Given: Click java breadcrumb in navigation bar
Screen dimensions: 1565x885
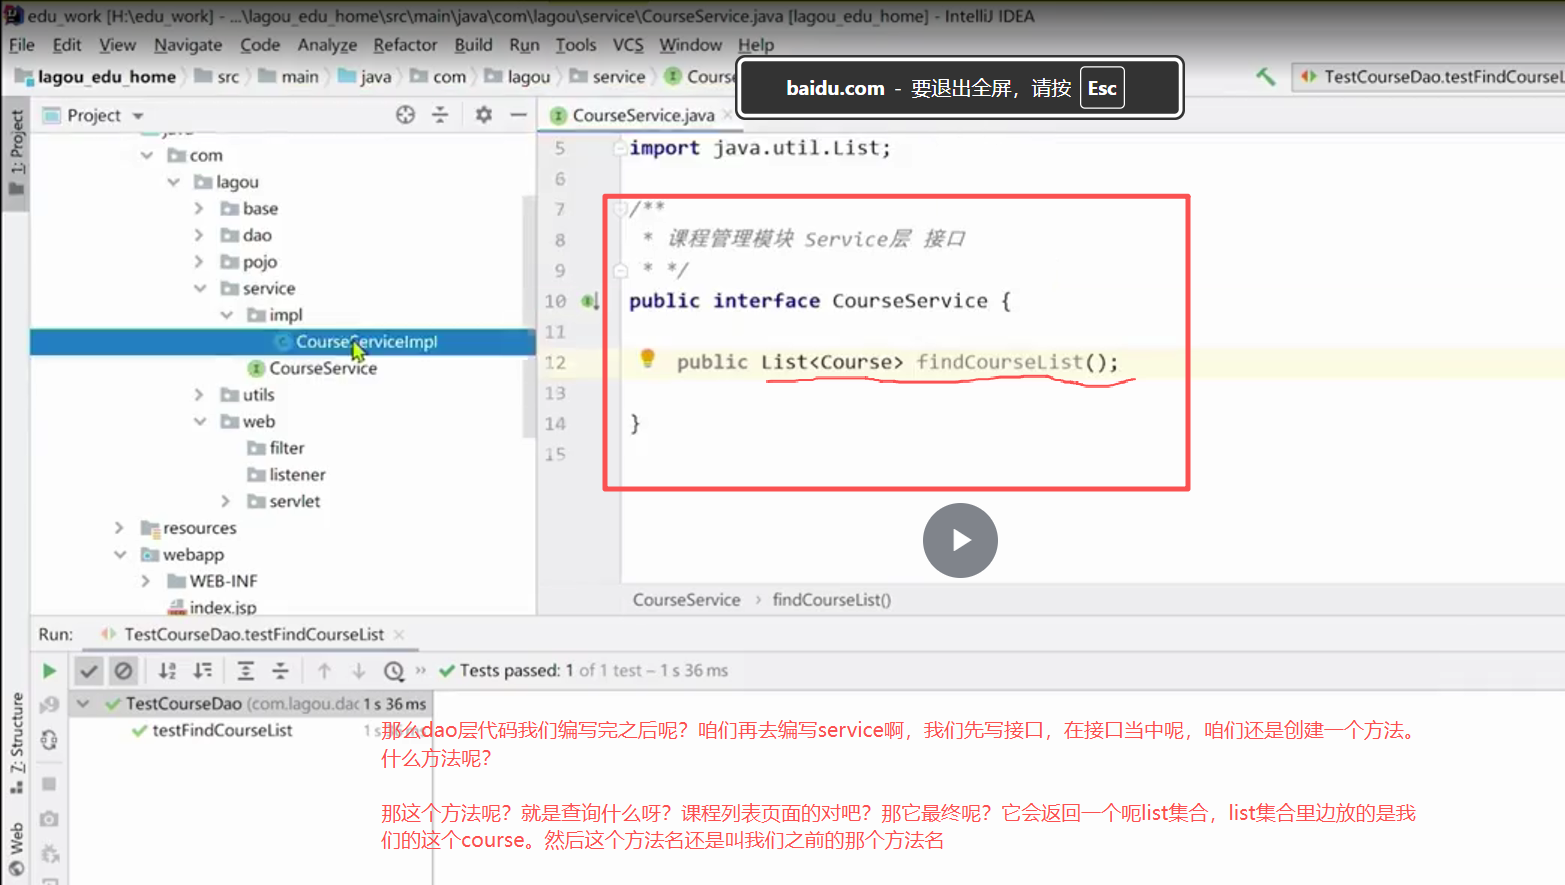Looking at the screenshot, I should click(366, 77).
